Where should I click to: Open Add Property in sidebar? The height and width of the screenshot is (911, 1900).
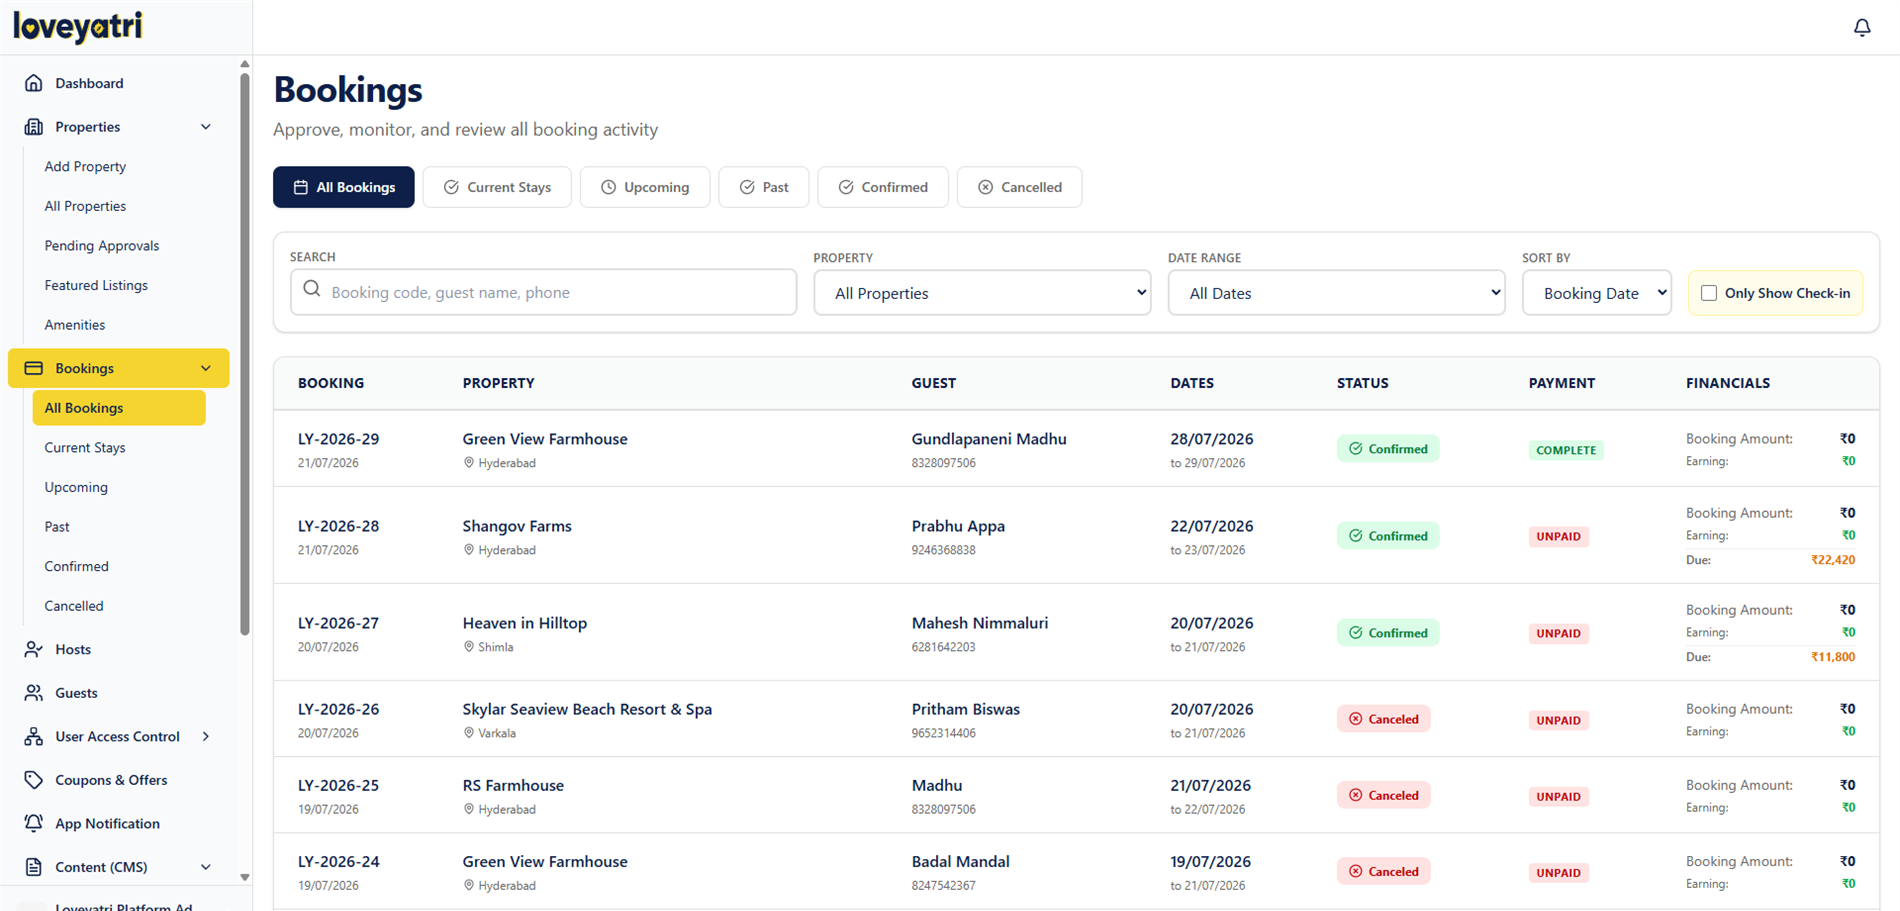tap(85, 167)
